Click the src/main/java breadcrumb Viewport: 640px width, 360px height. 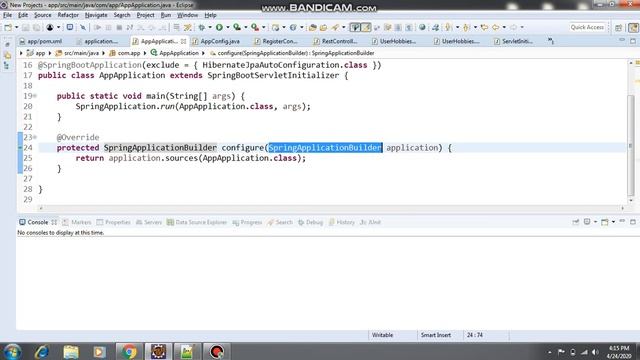(x=78, y=53)
